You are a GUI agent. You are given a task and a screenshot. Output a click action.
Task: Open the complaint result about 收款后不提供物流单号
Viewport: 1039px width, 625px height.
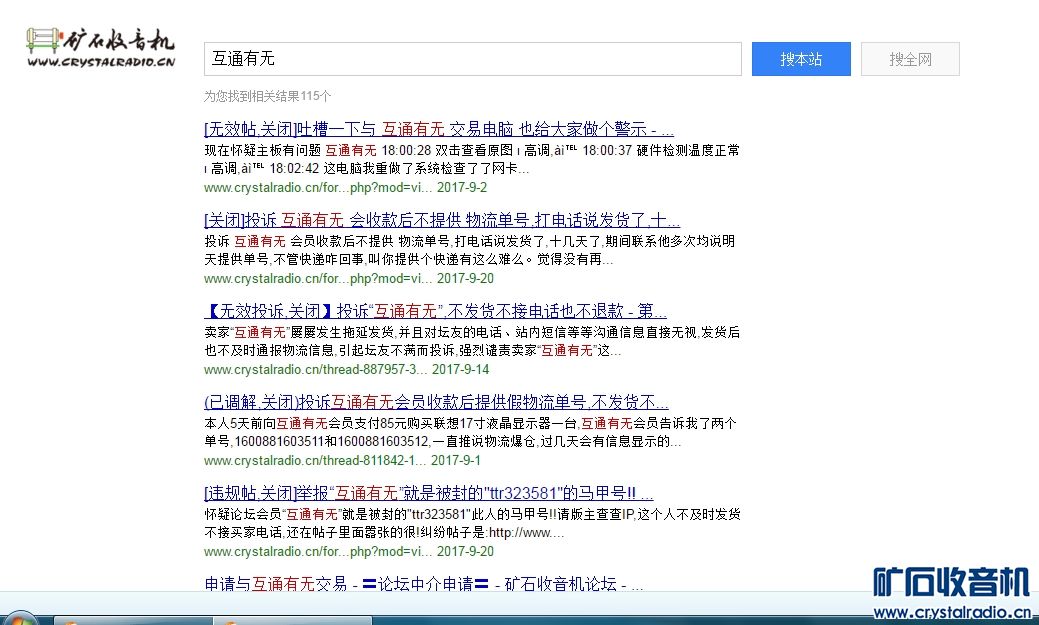tap(441, 220)
